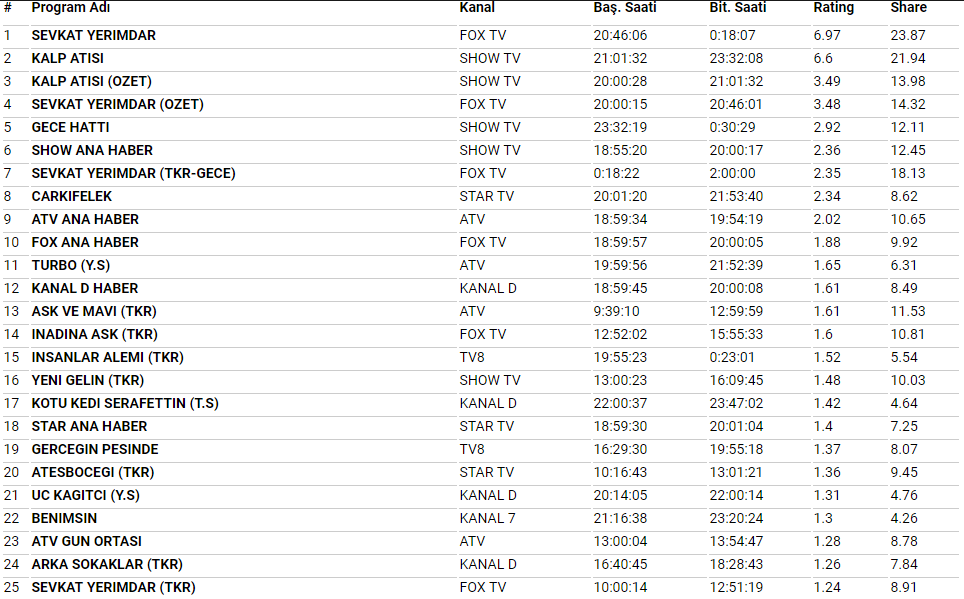Select the GERCEGIN PESINDE program
The height and width of the screenshot is (599, 964).
point(95,449)
